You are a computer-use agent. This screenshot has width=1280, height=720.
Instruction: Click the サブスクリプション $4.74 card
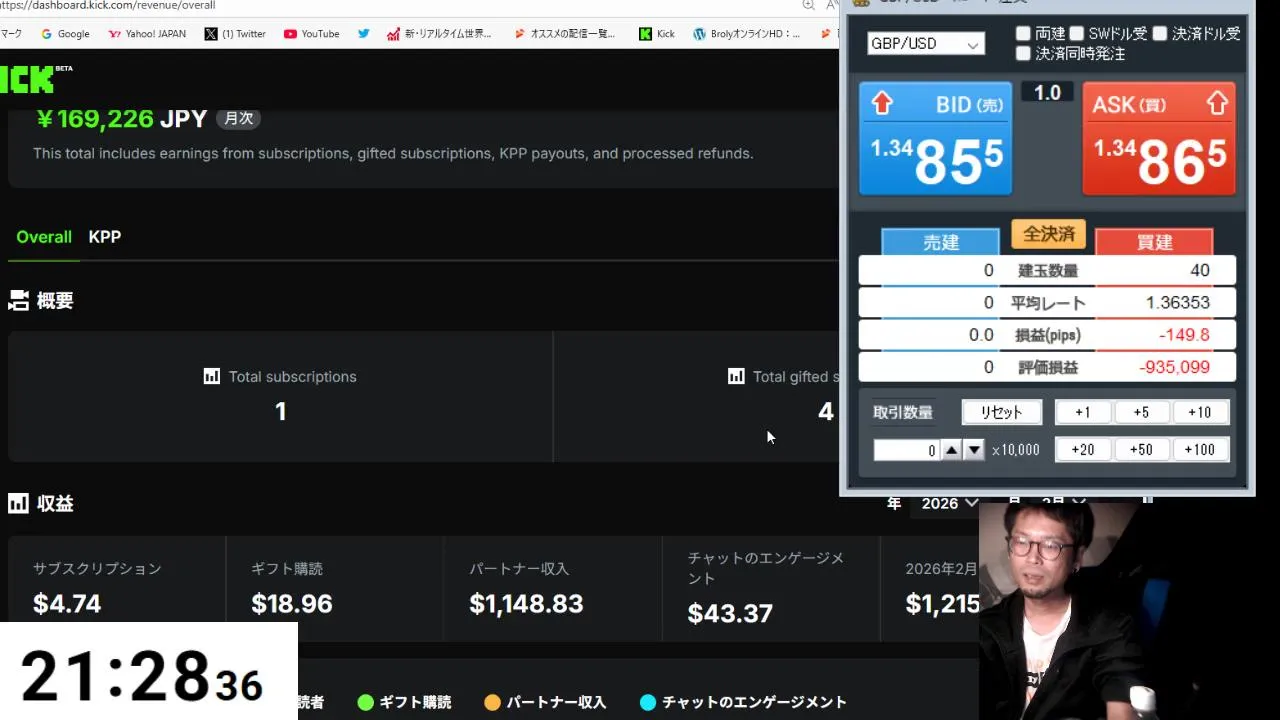(117, 588)
